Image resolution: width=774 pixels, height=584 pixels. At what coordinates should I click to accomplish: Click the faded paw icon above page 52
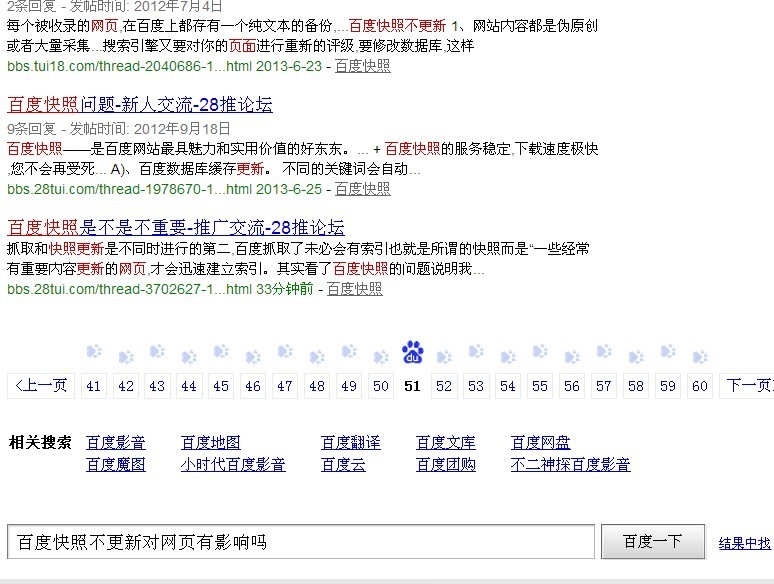pyautogui.click(x=444, y=356)
